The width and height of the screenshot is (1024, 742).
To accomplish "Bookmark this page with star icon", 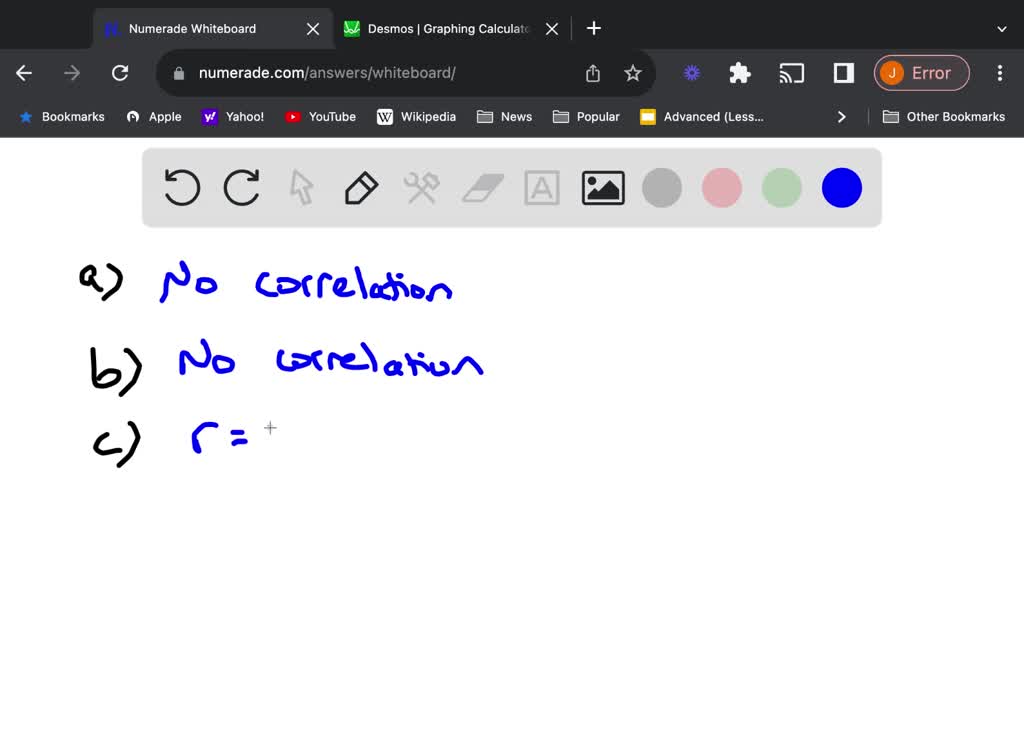I will (633, 73).
